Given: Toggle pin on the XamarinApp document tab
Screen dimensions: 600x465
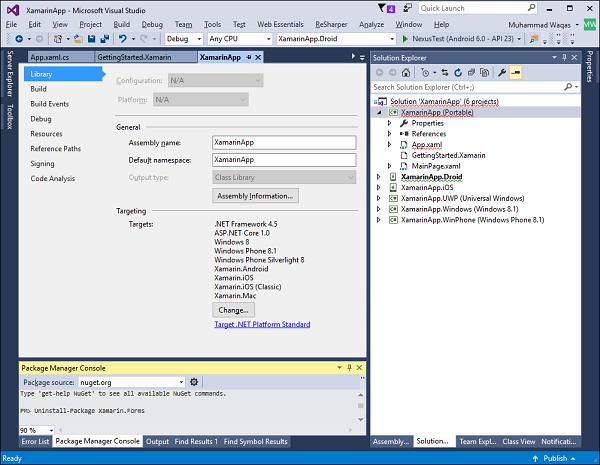Looking at the screenshot, I should point(249,57).
